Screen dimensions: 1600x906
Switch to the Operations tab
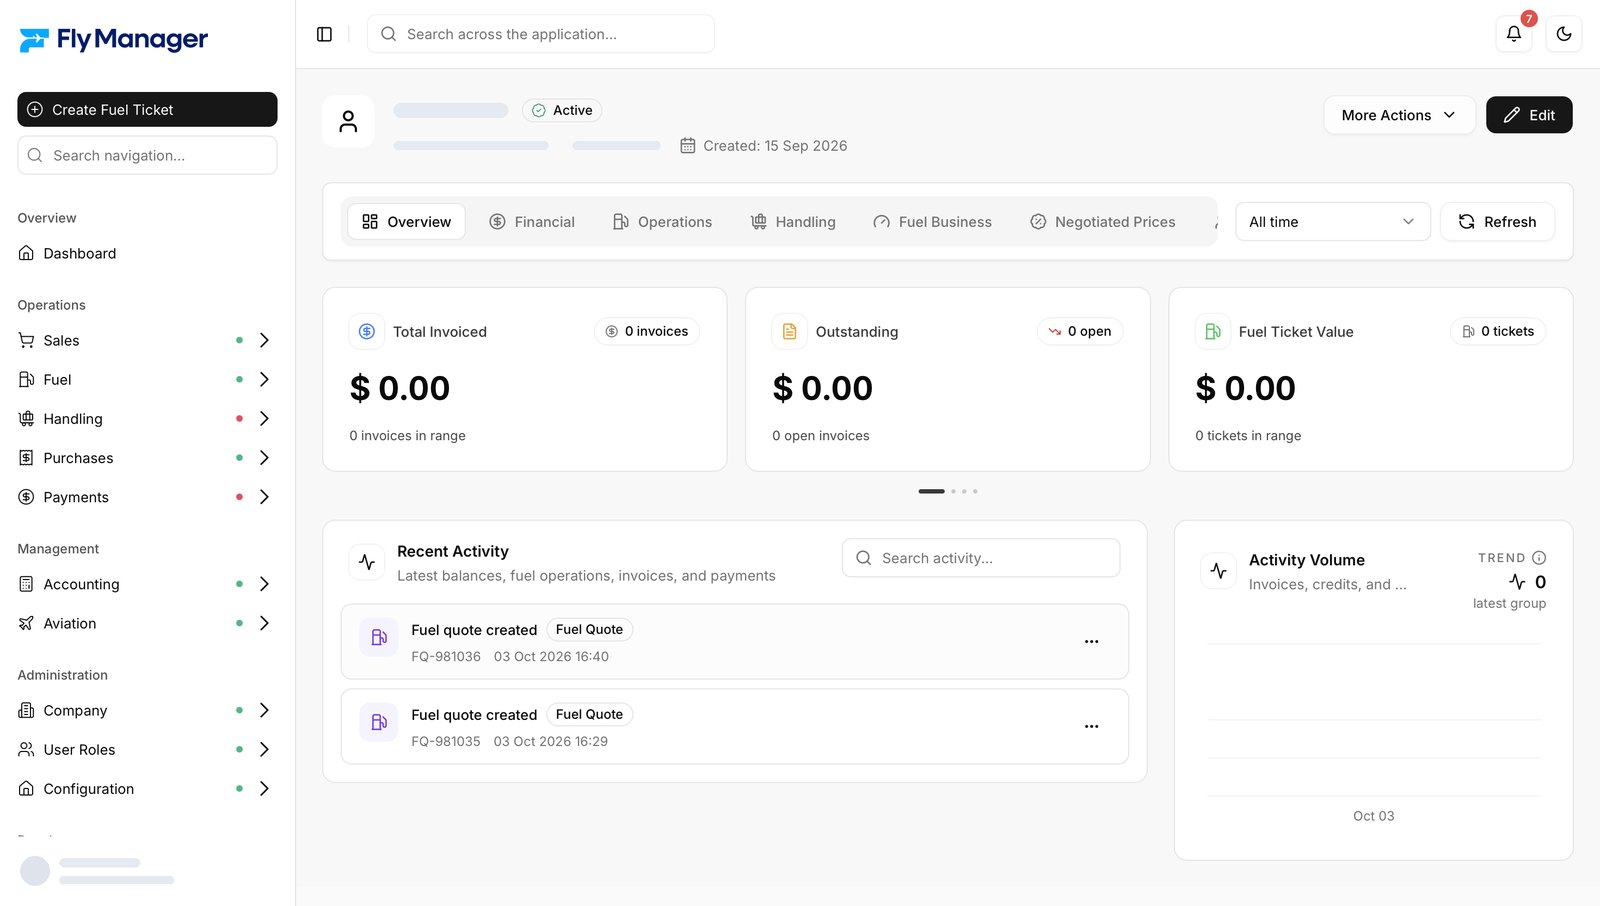pos(662,222)
